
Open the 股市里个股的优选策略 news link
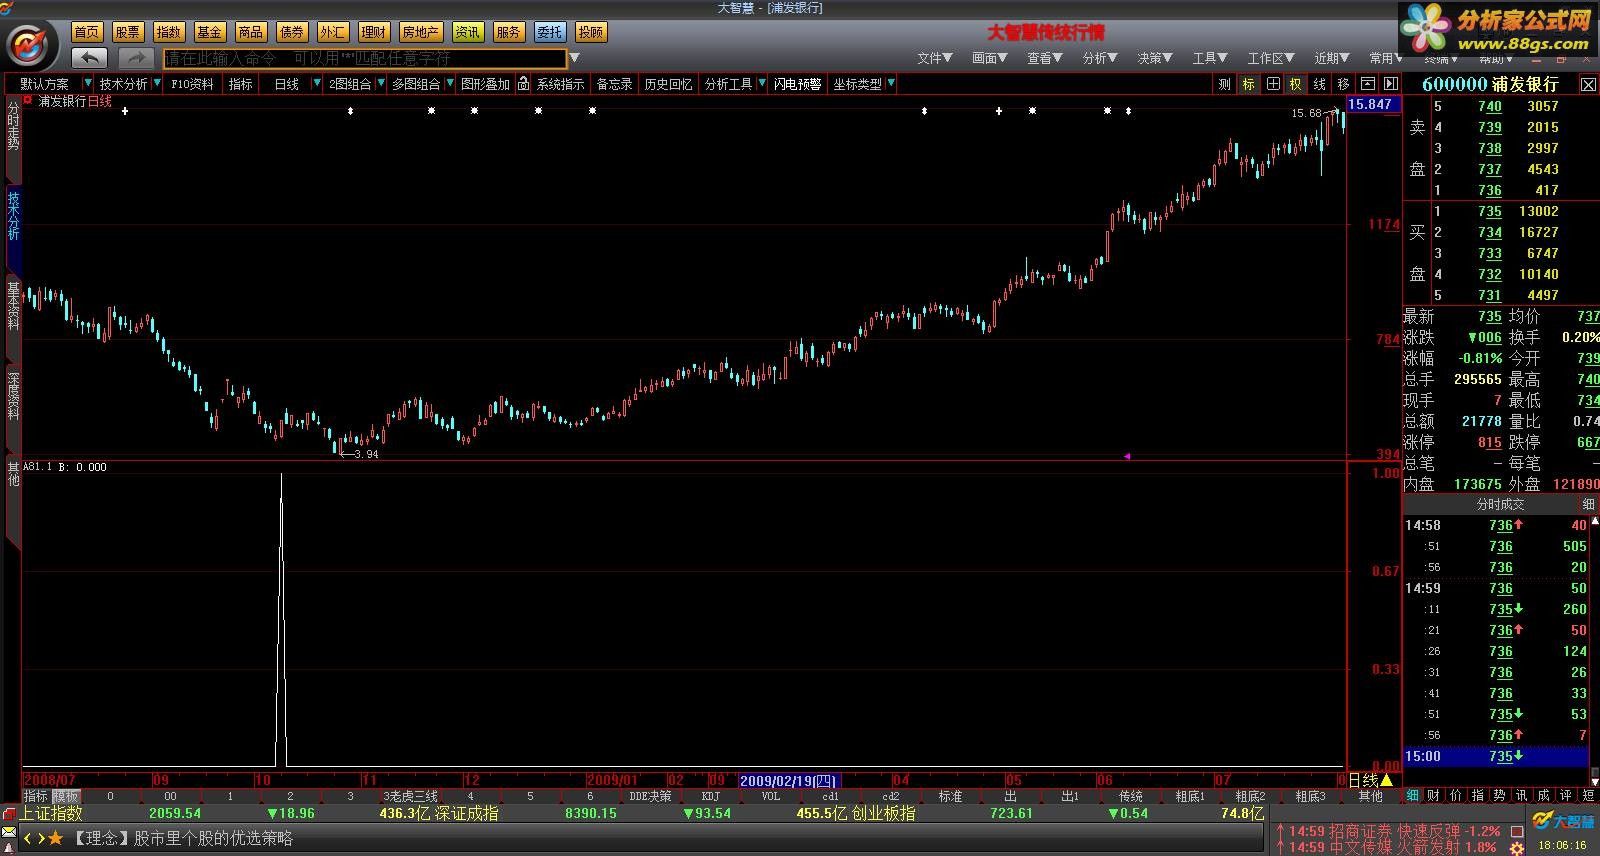pyautogui.click(x=214, y=838)
